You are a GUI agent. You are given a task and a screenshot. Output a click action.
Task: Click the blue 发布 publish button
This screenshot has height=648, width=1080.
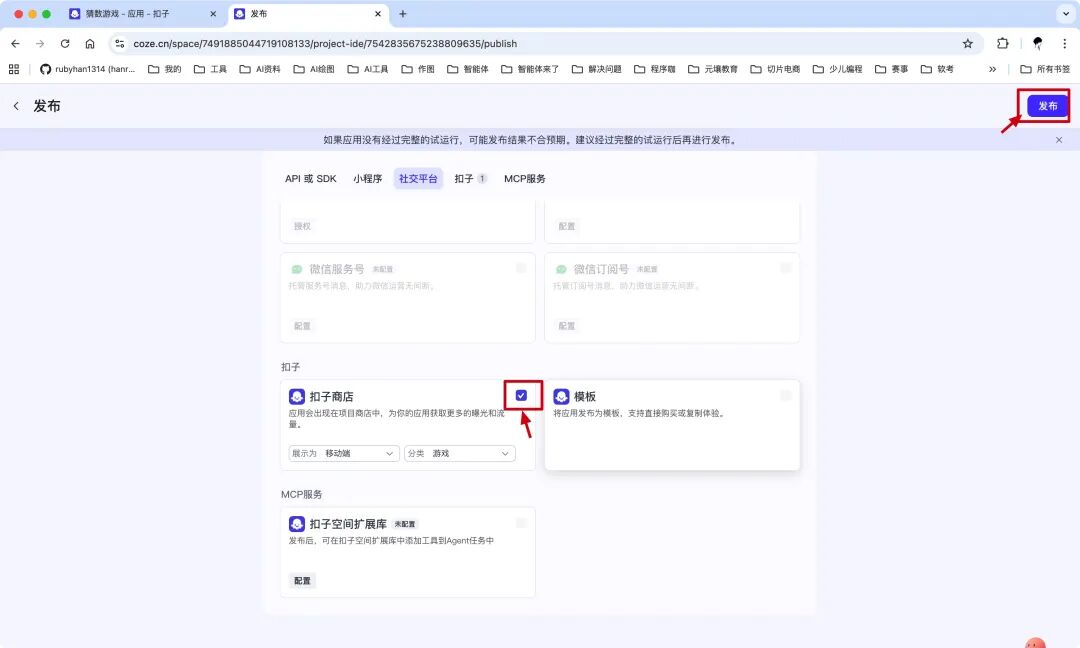tap(1047, 105)
